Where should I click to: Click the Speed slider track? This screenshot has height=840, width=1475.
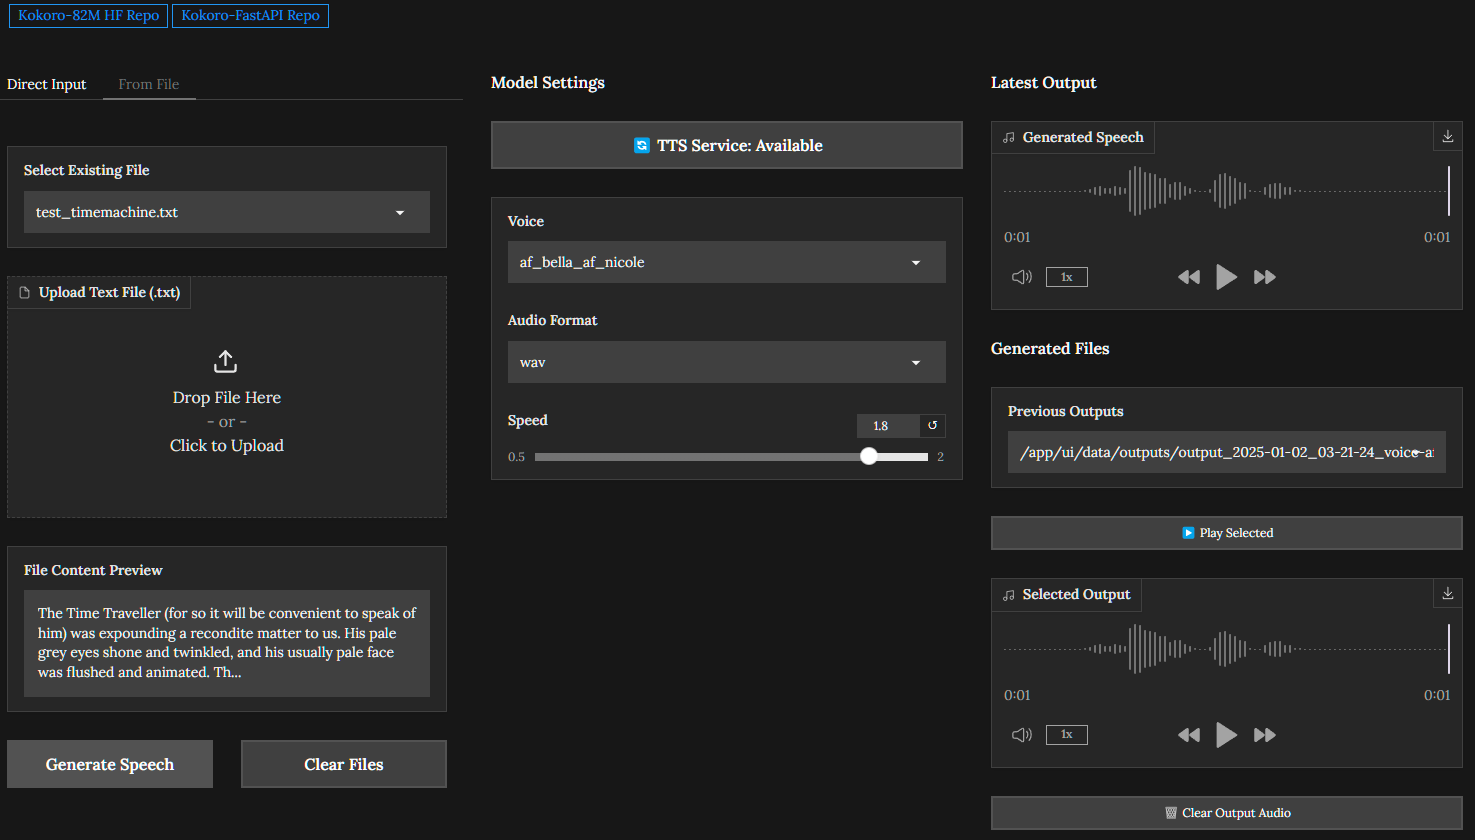point(700,457)
